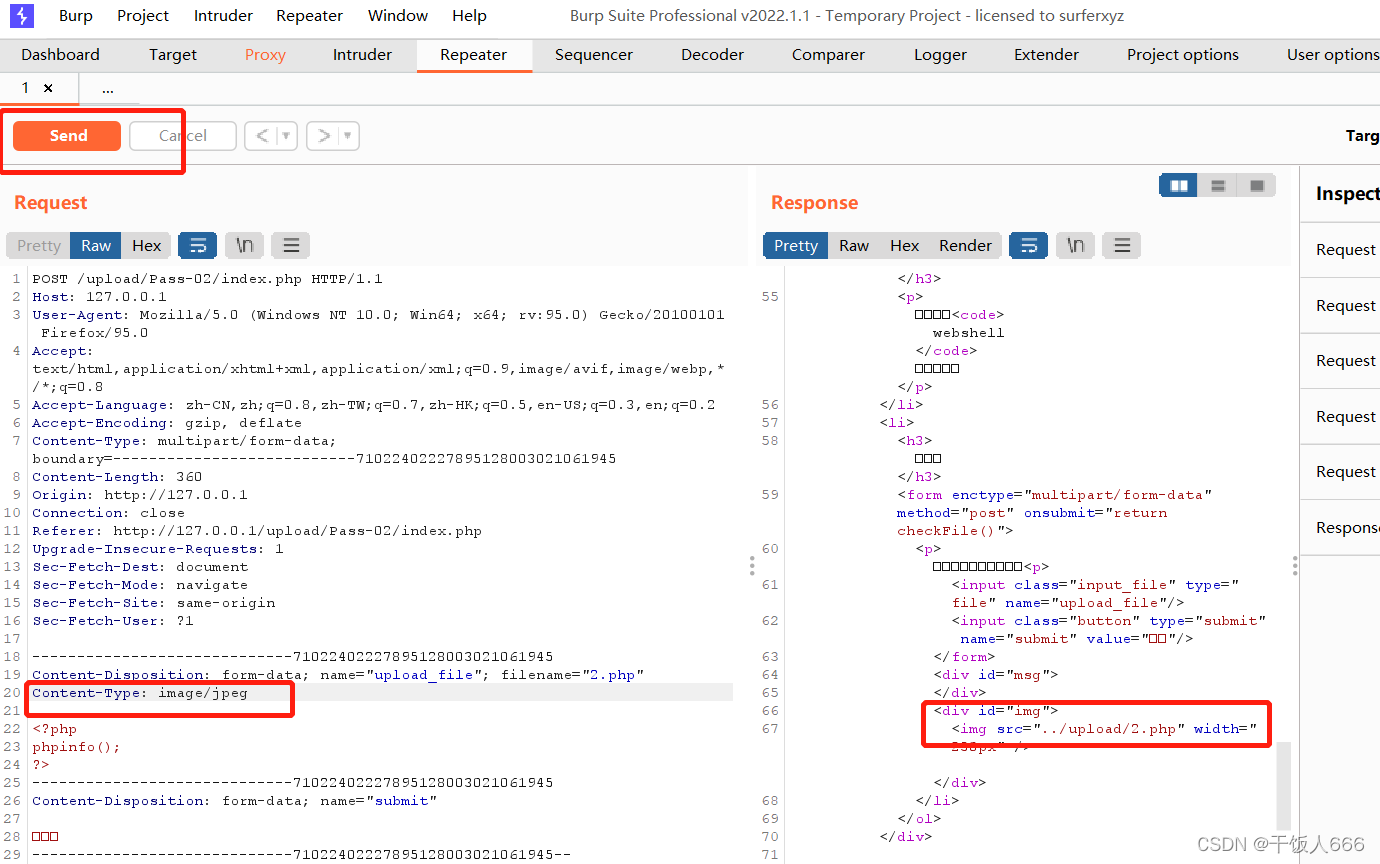Image resolution: width=1380 pixels, height=864 pixels.
Task: Switch to Extender tab
Action: [1046, 54]
